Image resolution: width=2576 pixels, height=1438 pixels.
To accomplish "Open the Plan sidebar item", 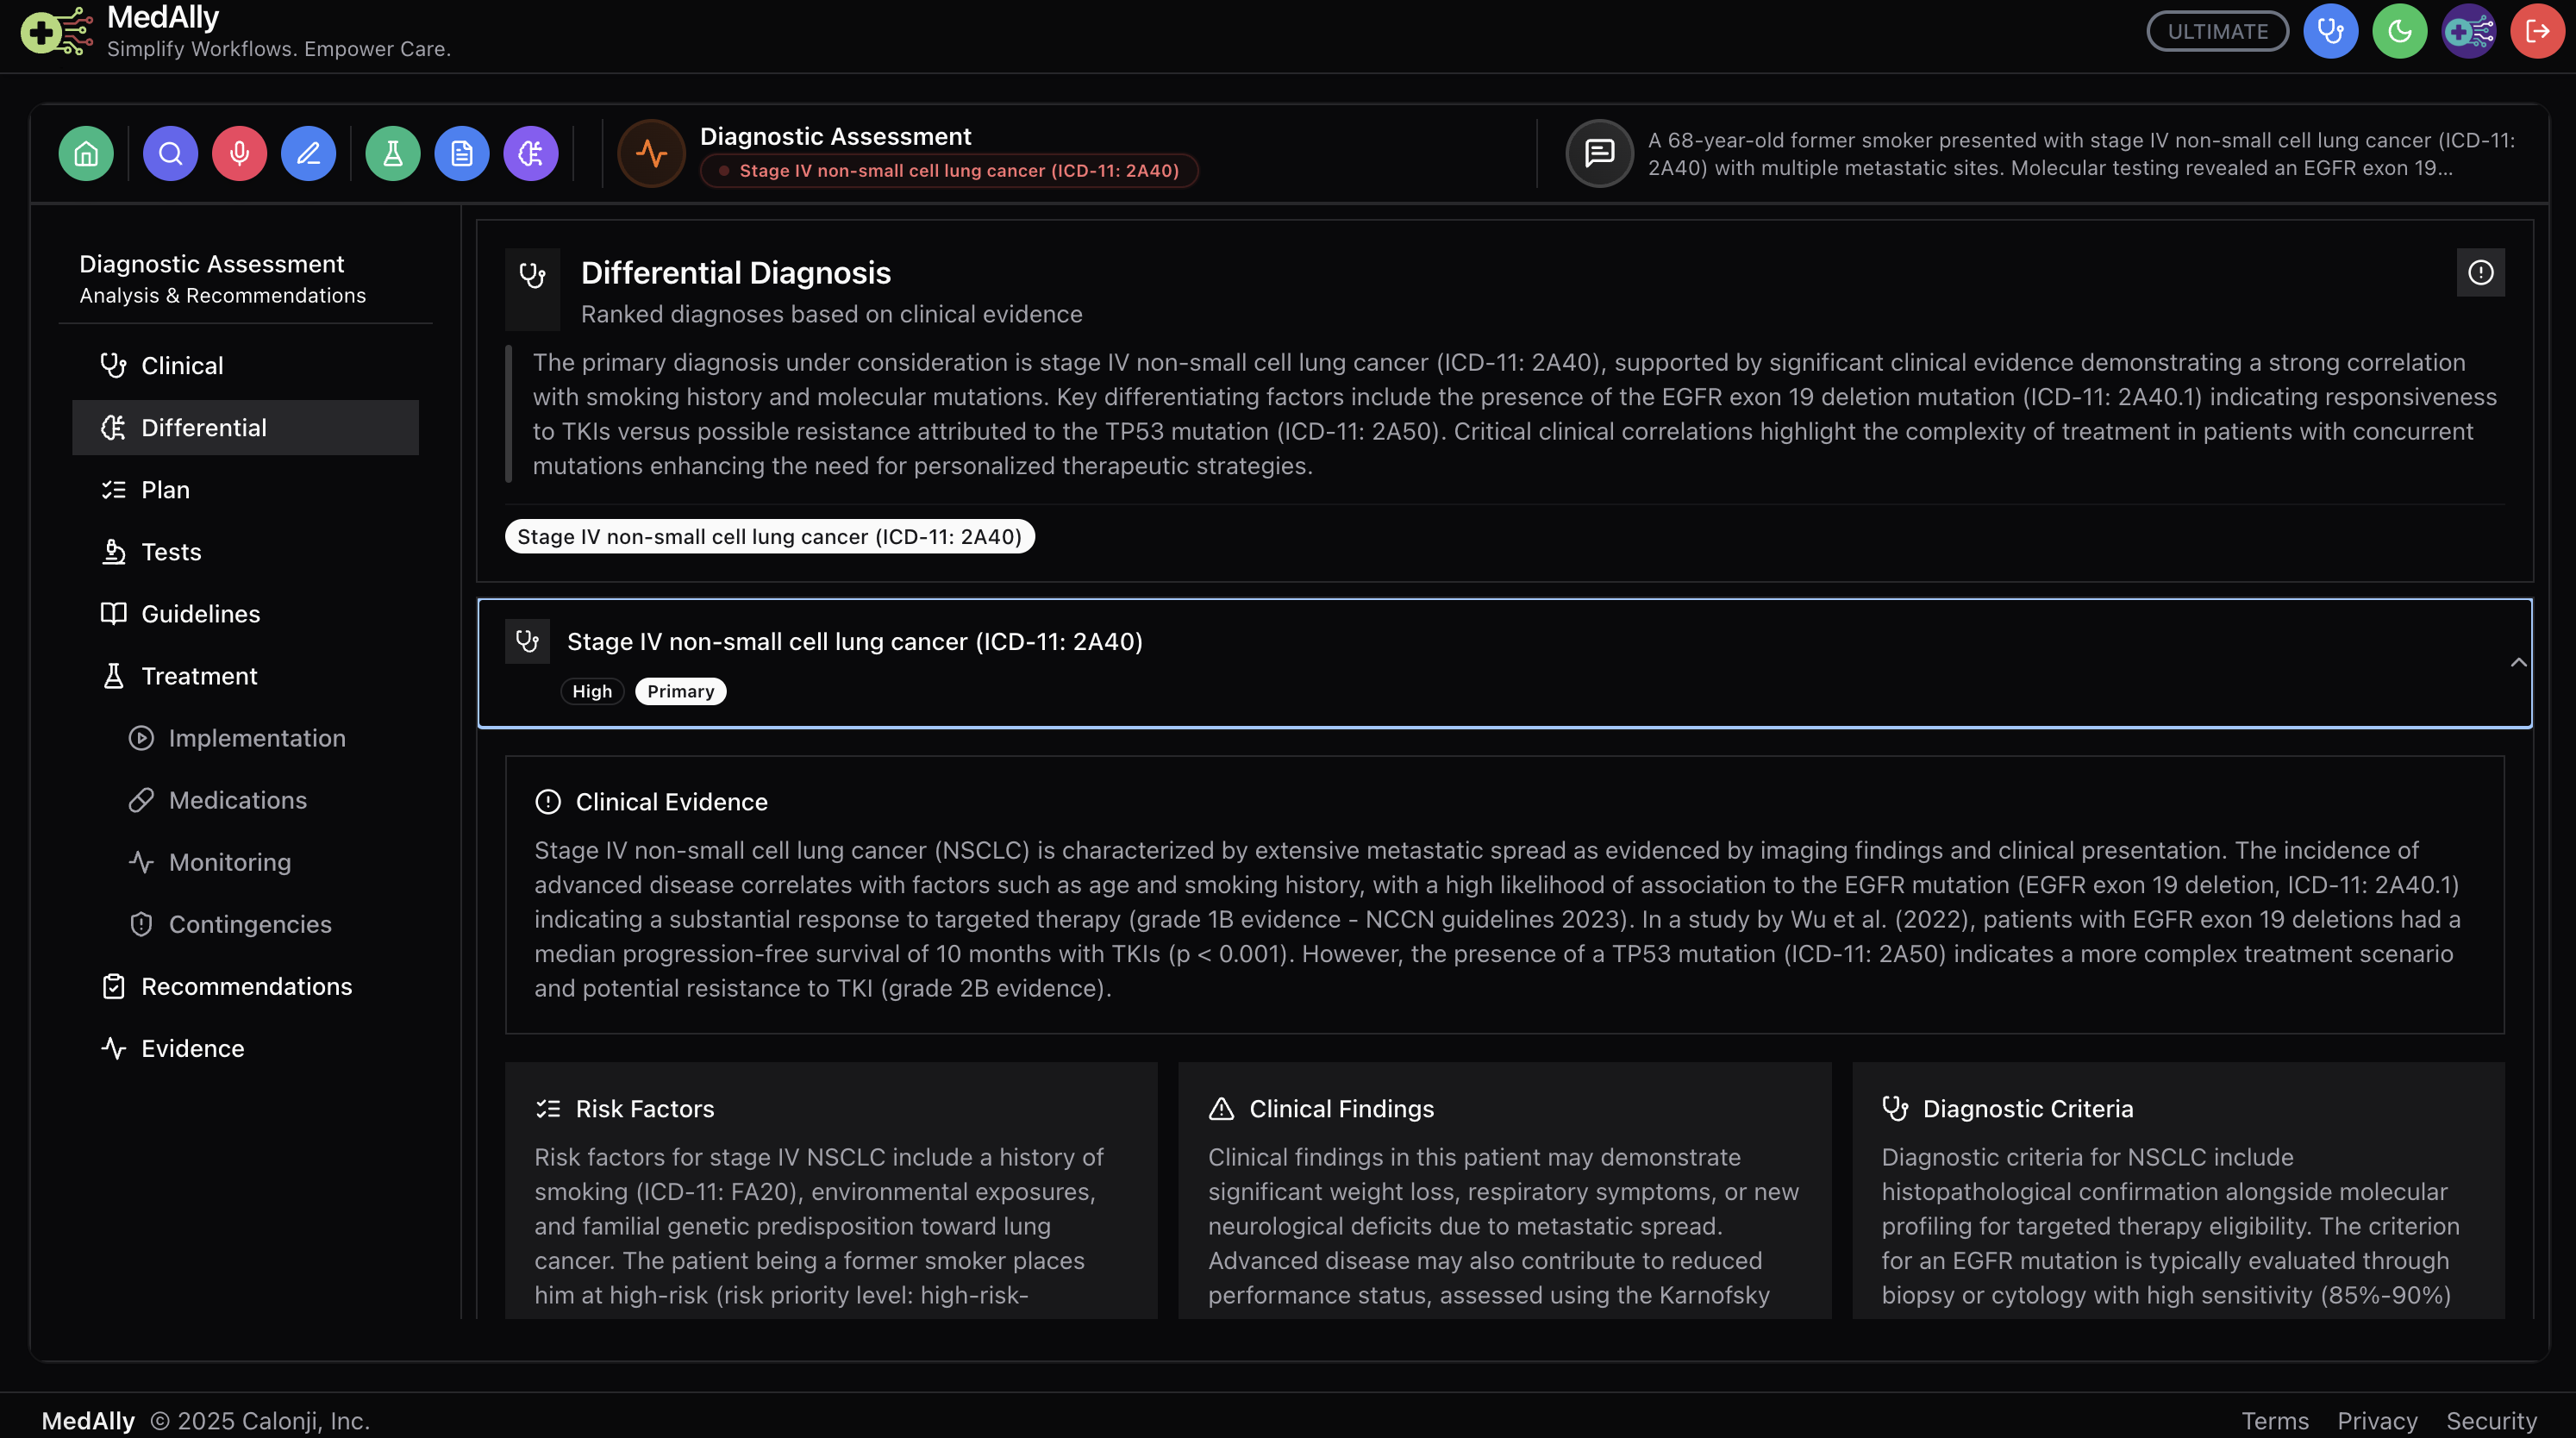I will pos(165,490).
